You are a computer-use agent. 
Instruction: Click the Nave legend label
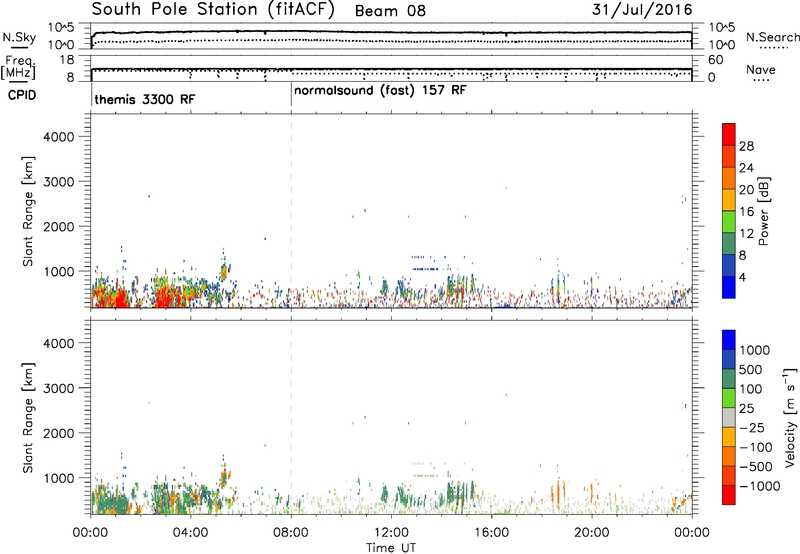(761, 70)
